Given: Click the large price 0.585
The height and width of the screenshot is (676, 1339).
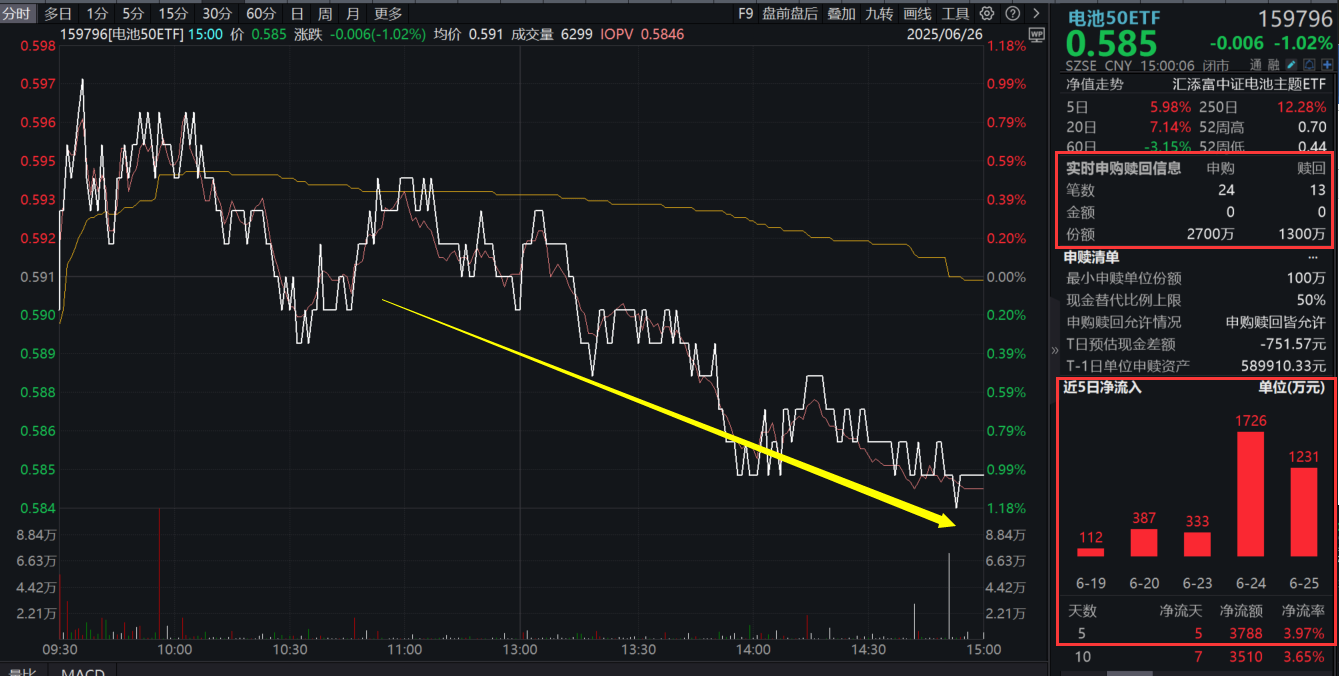Looking at the screenshot, I should pyautogui.click(x=1111, y=44).
